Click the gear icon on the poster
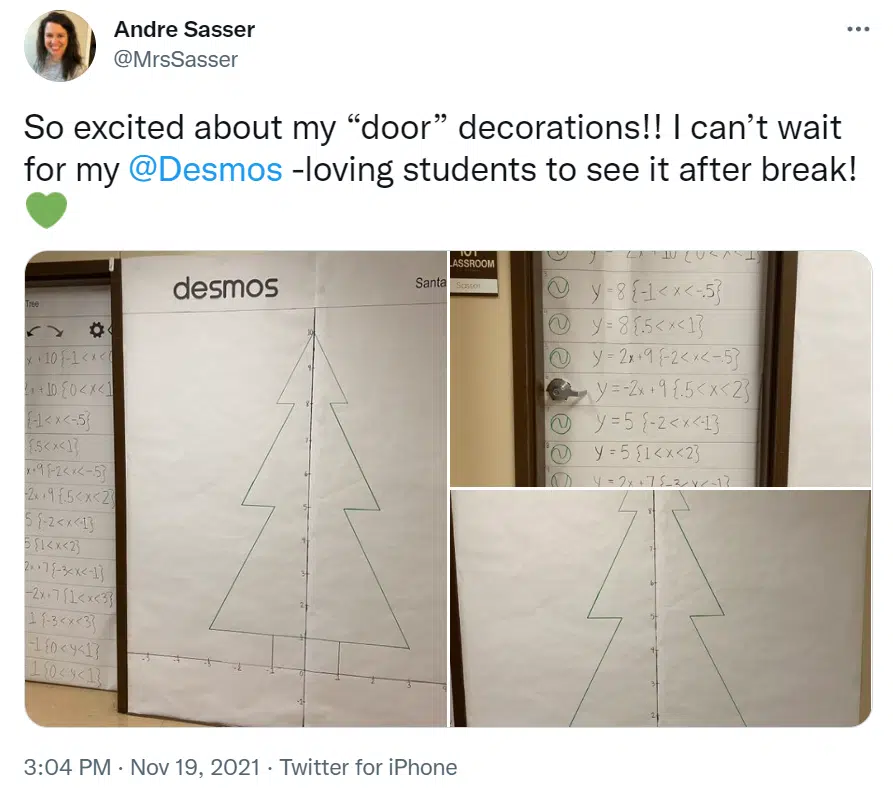893x791 pixels. [x=97, y=330]
